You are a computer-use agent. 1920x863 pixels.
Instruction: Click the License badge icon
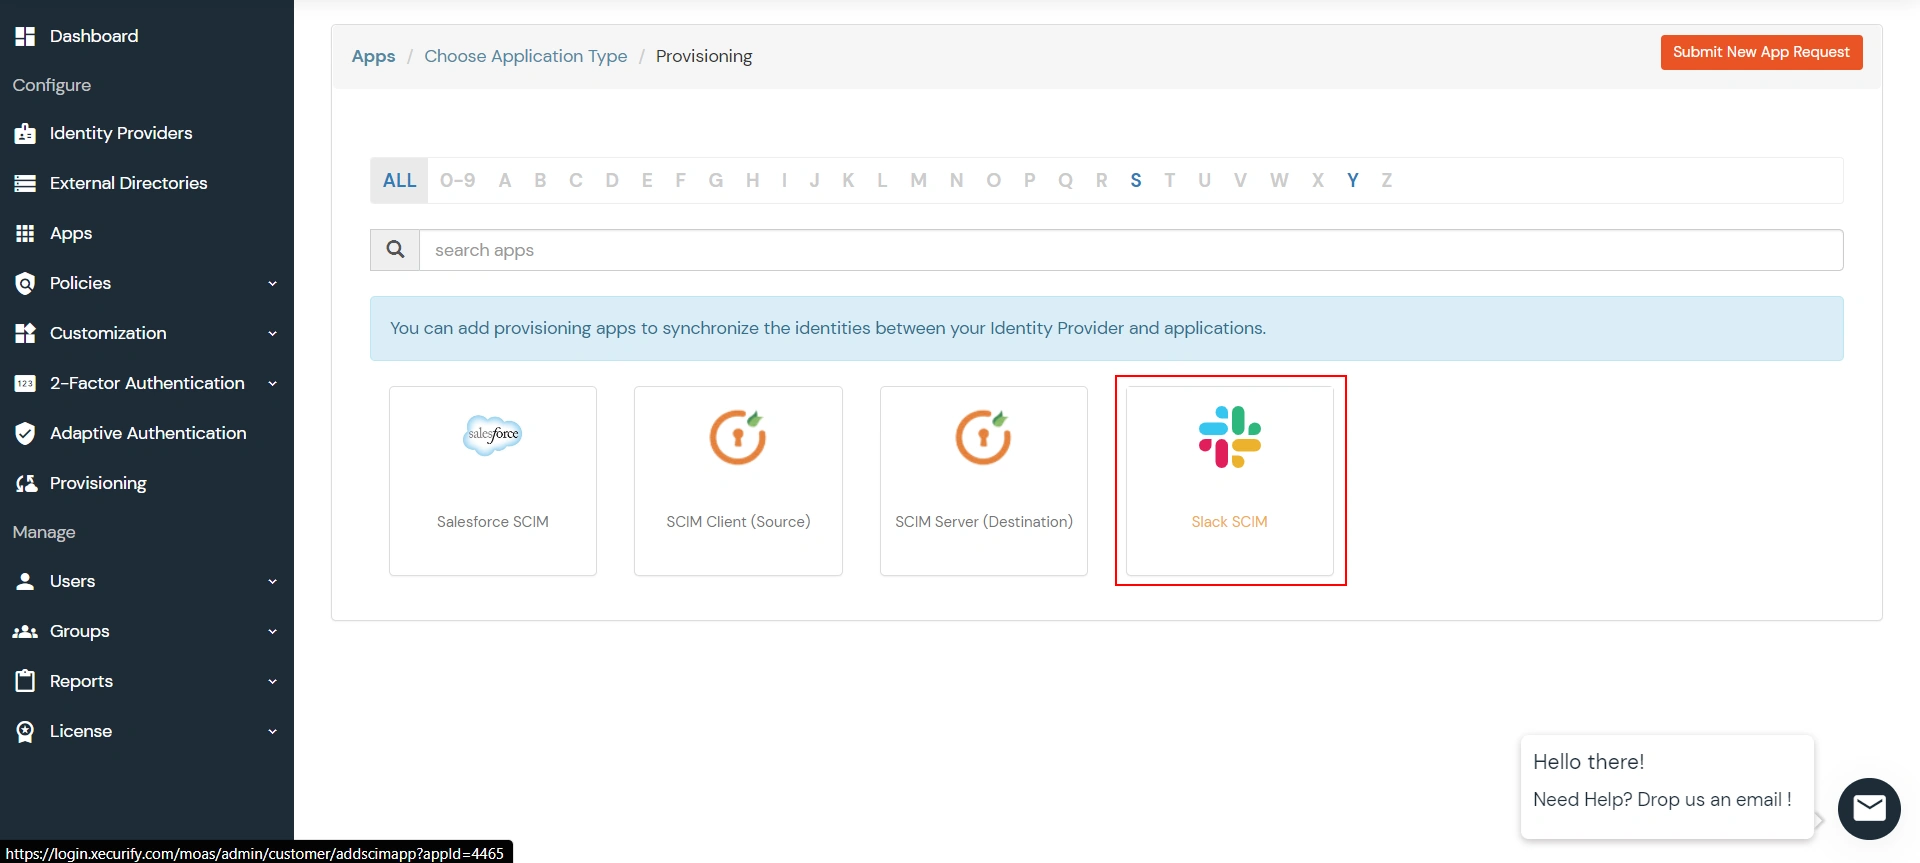click(25, 731)
